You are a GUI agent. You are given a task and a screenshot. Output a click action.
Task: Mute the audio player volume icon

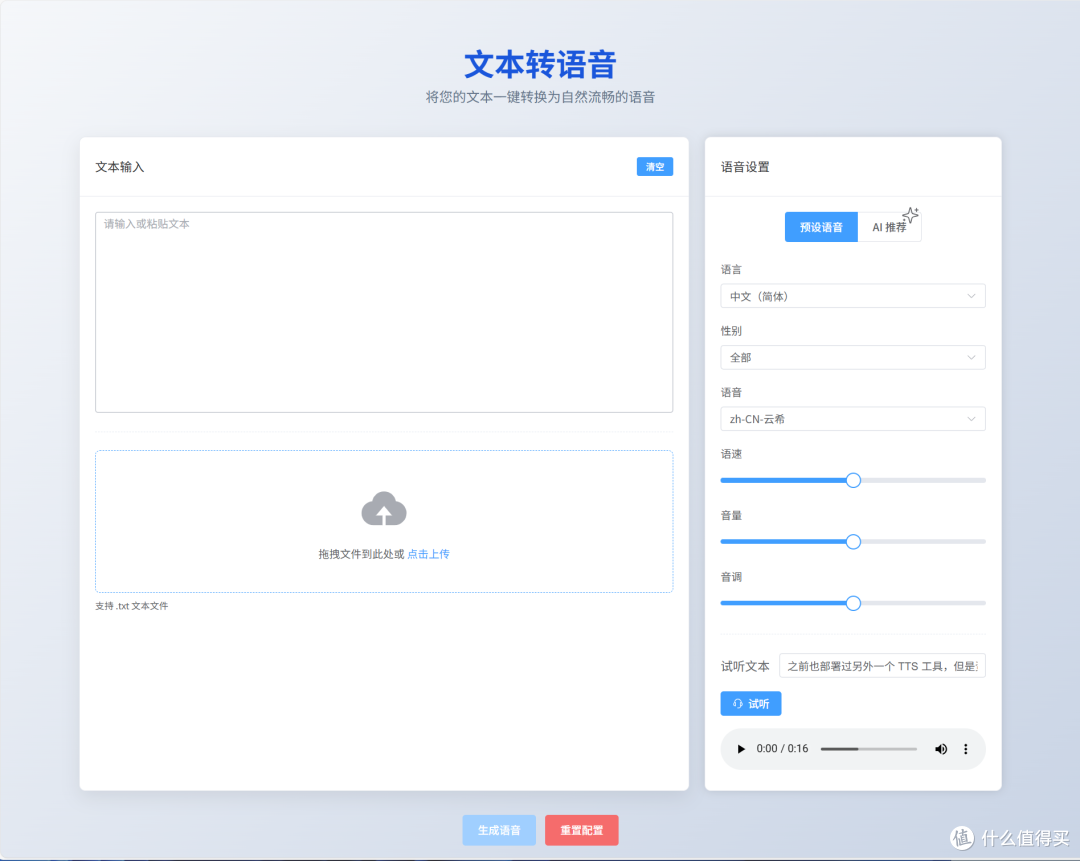940,749
